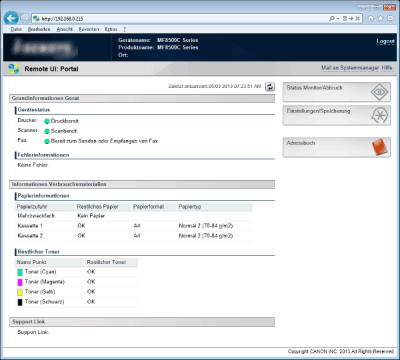Open Status Monitor/Abbruch button
The image size is (400, 360).
pyautogui.click(x=337, y=92)
